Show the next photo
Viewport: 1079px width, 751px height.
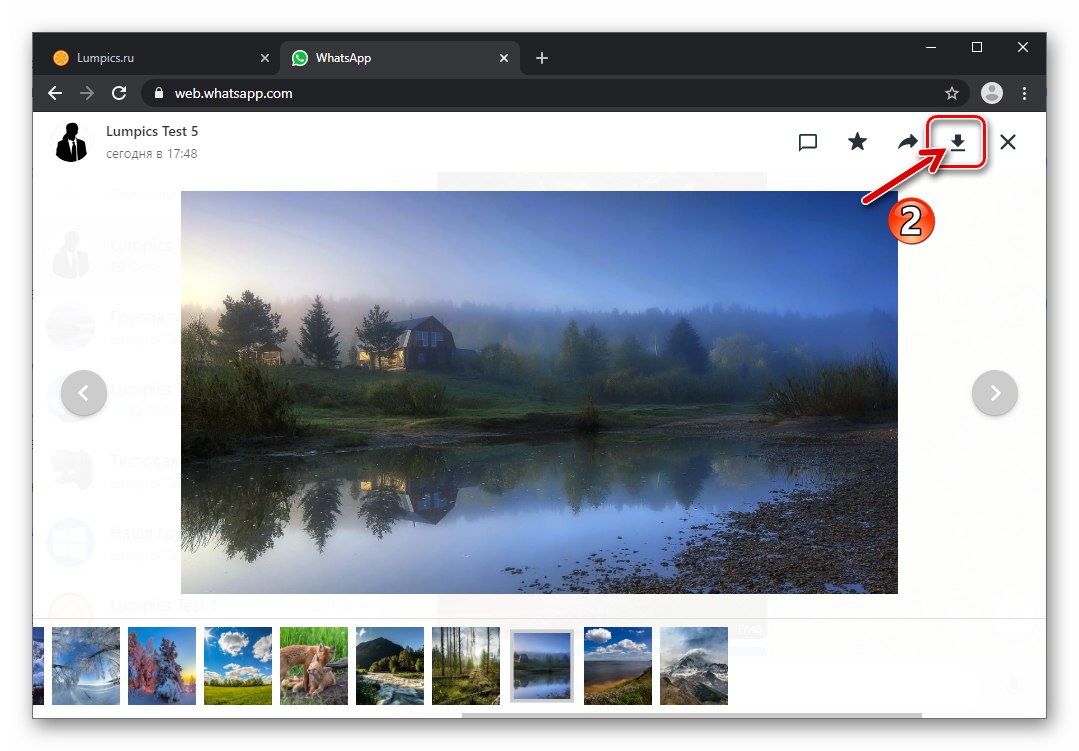click(x=995, y=393)
